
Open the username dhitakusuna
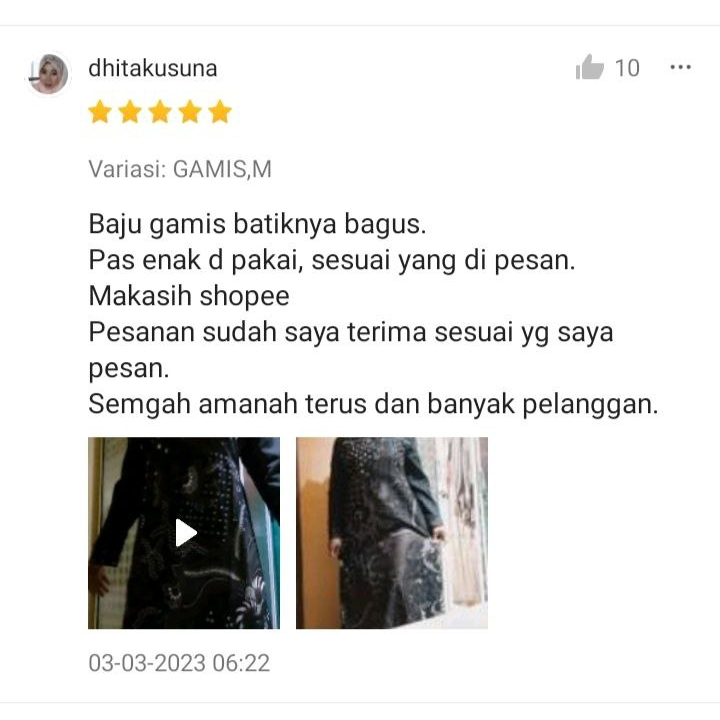[x=152, y=68]
